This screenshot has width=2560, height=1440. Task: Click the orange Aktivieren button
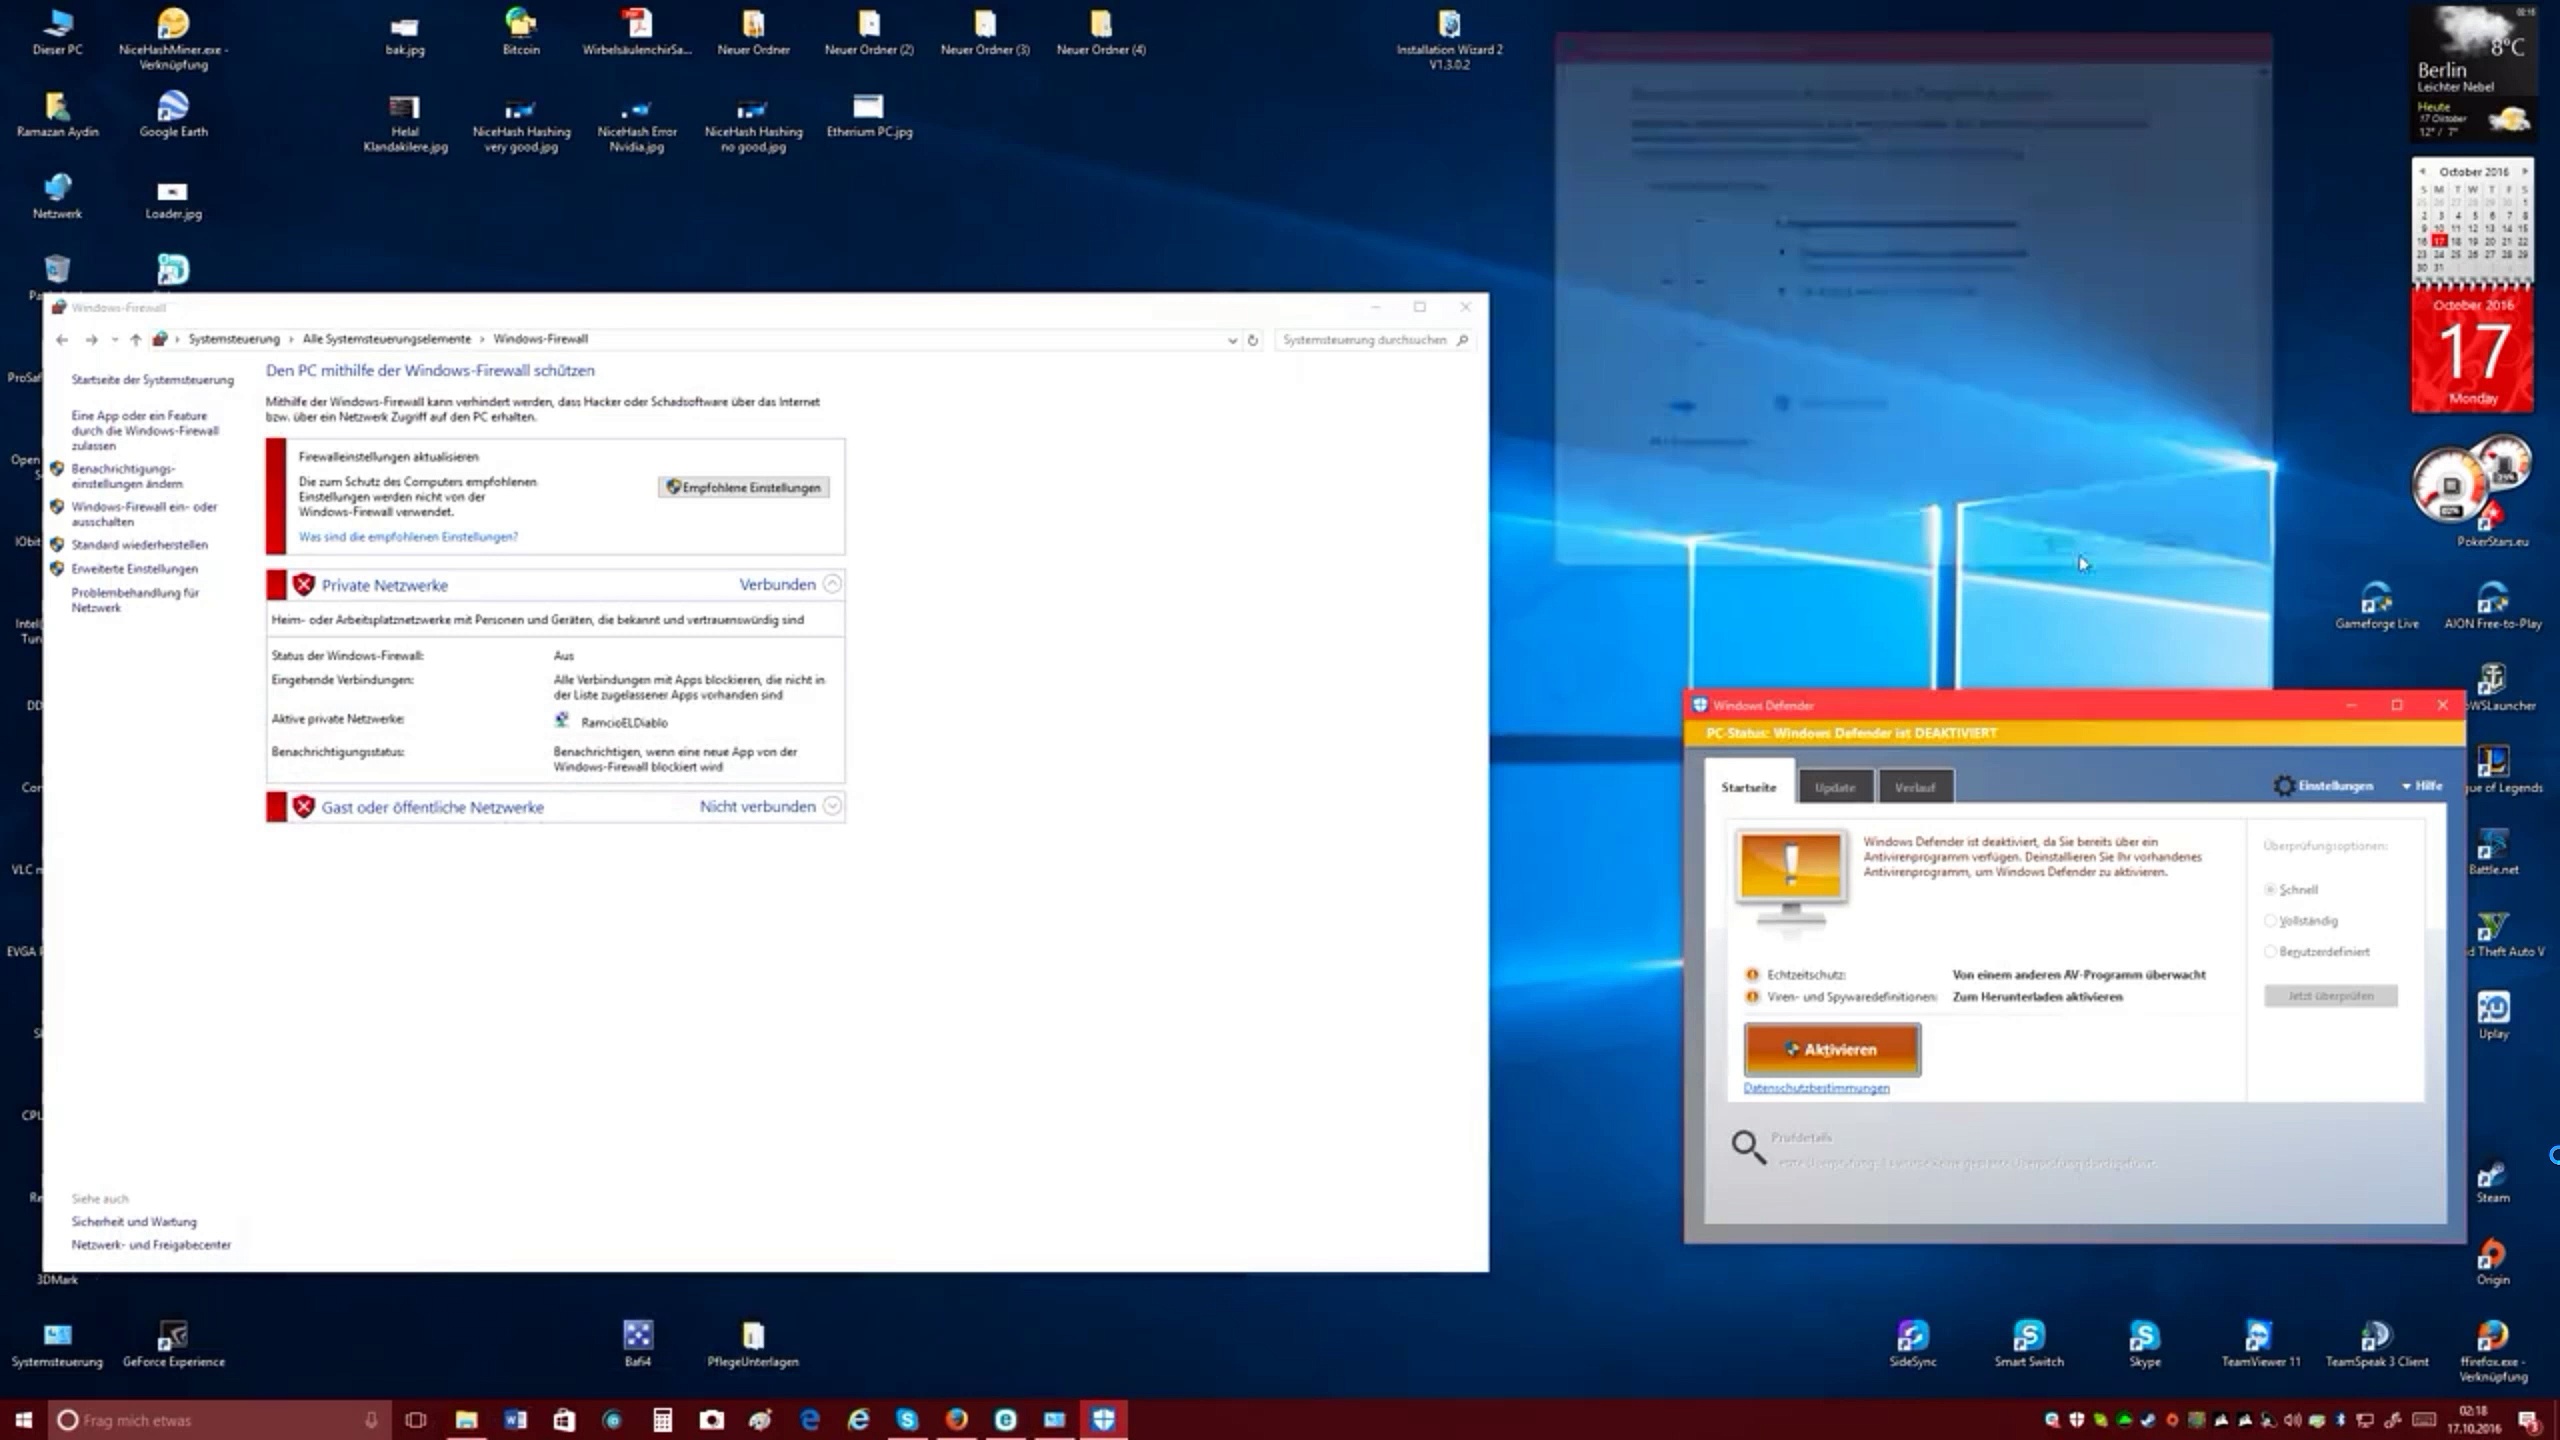click(x=1832, y=1050)
